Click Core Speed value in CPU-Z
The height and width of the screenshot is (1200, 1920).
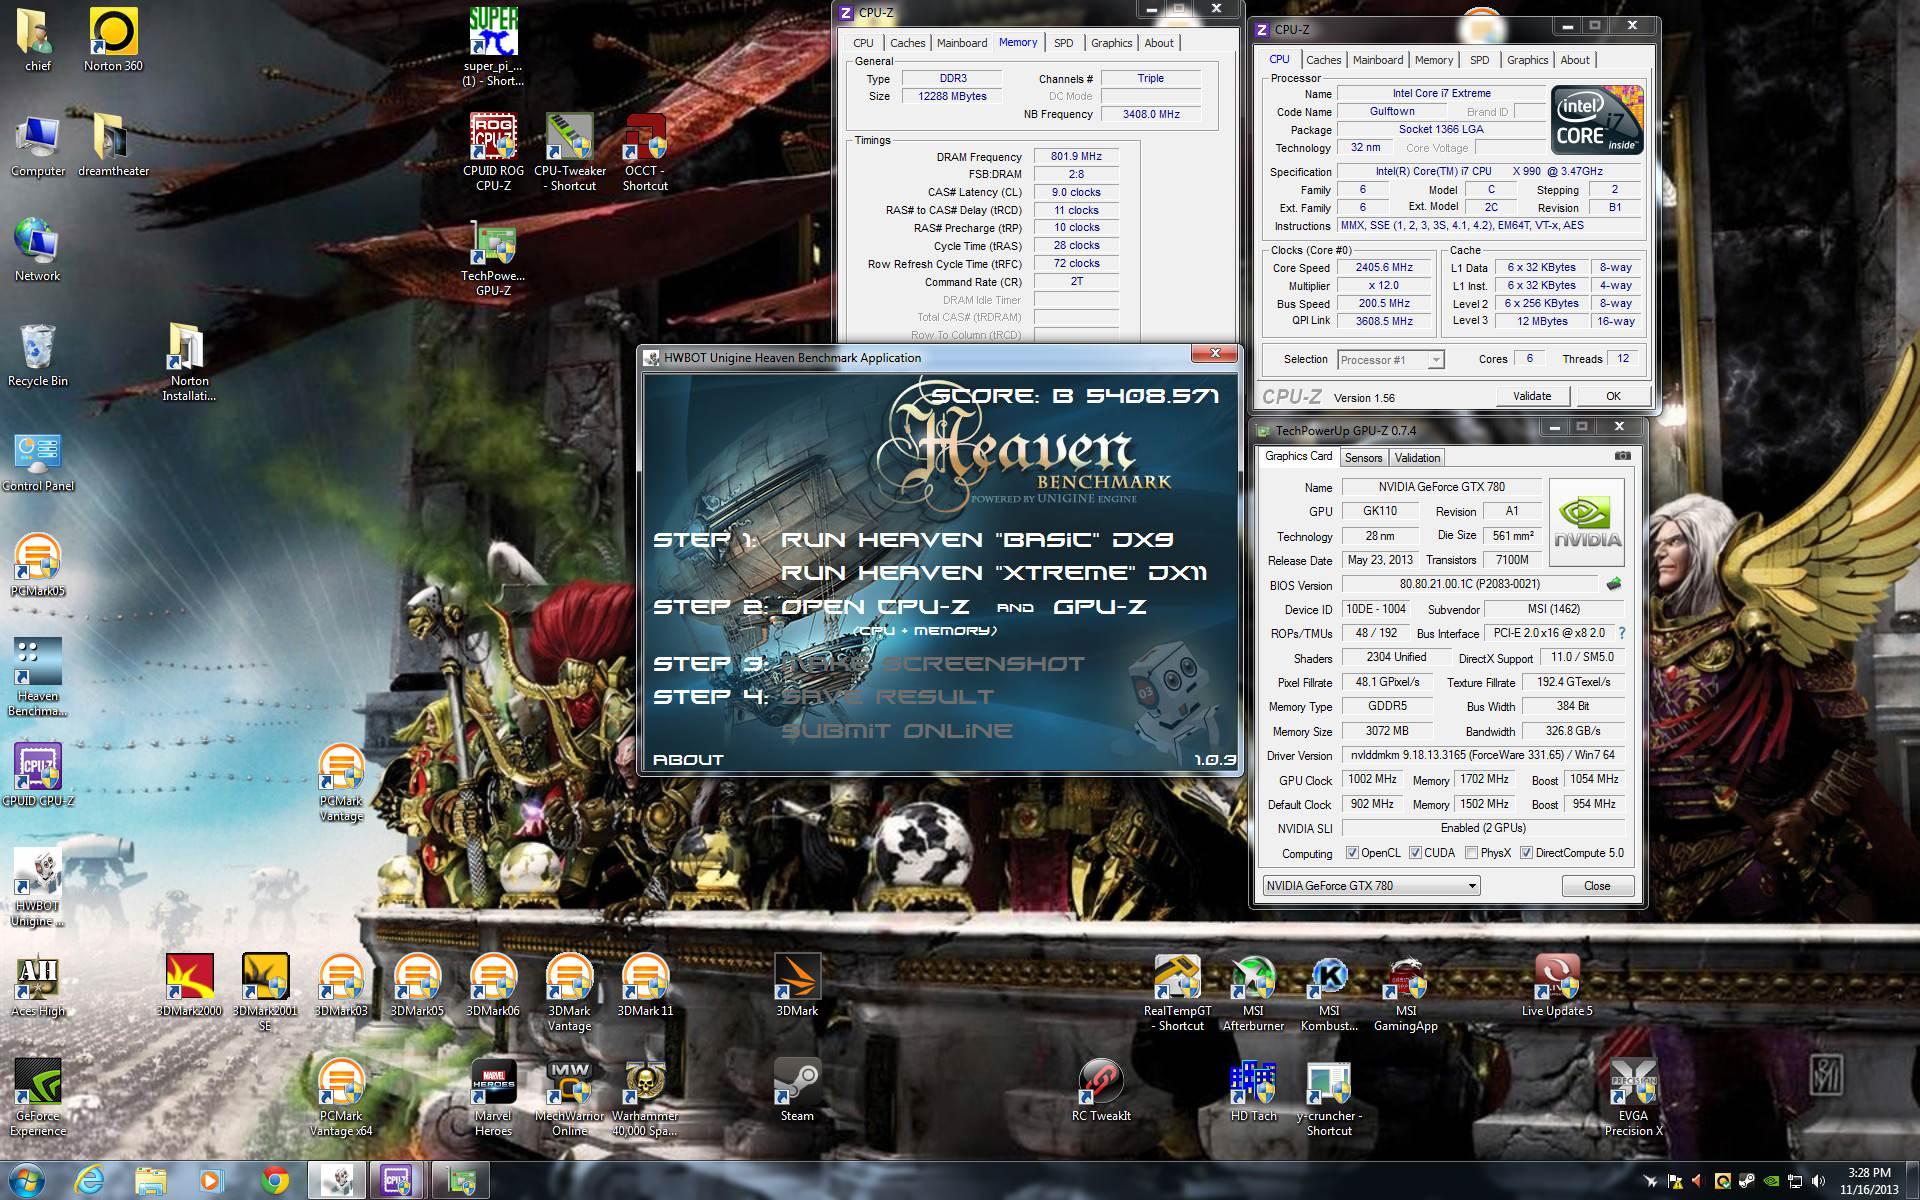pyautogui.click(x=1384, y=268)
